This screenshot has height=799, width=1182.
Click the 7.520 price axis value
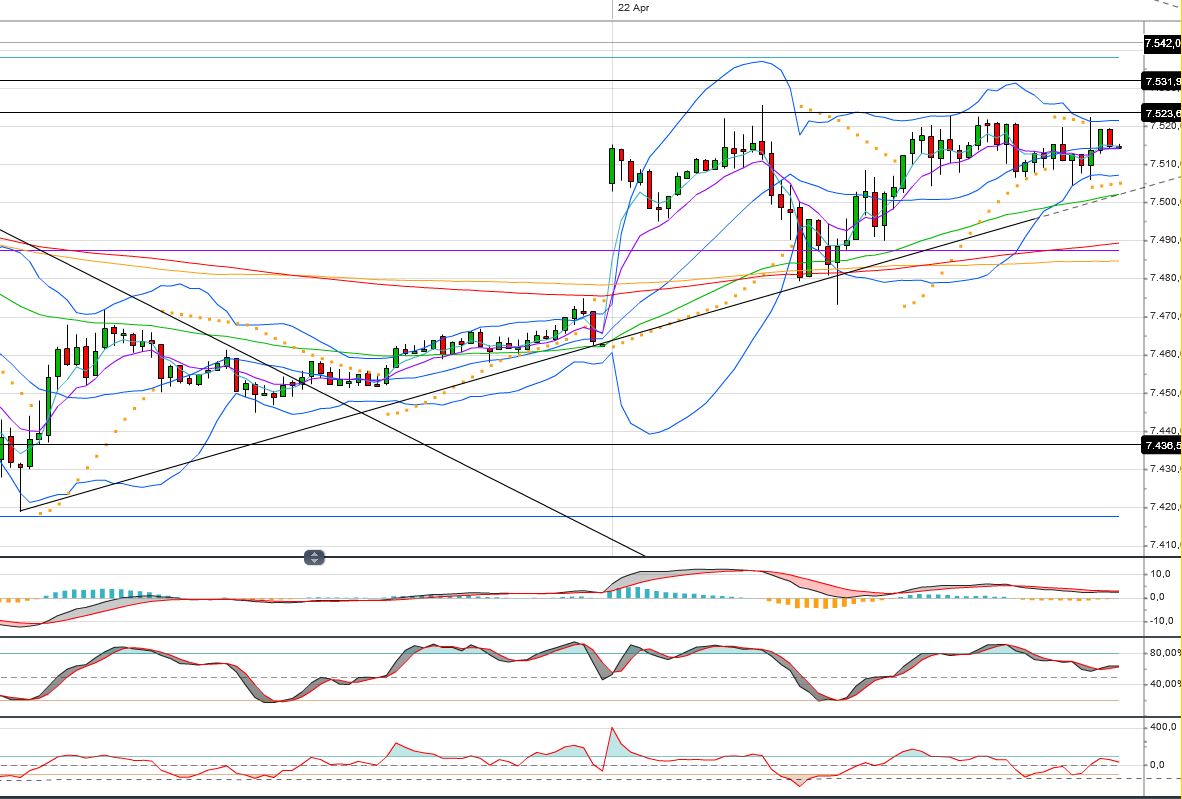[1165, 126]
